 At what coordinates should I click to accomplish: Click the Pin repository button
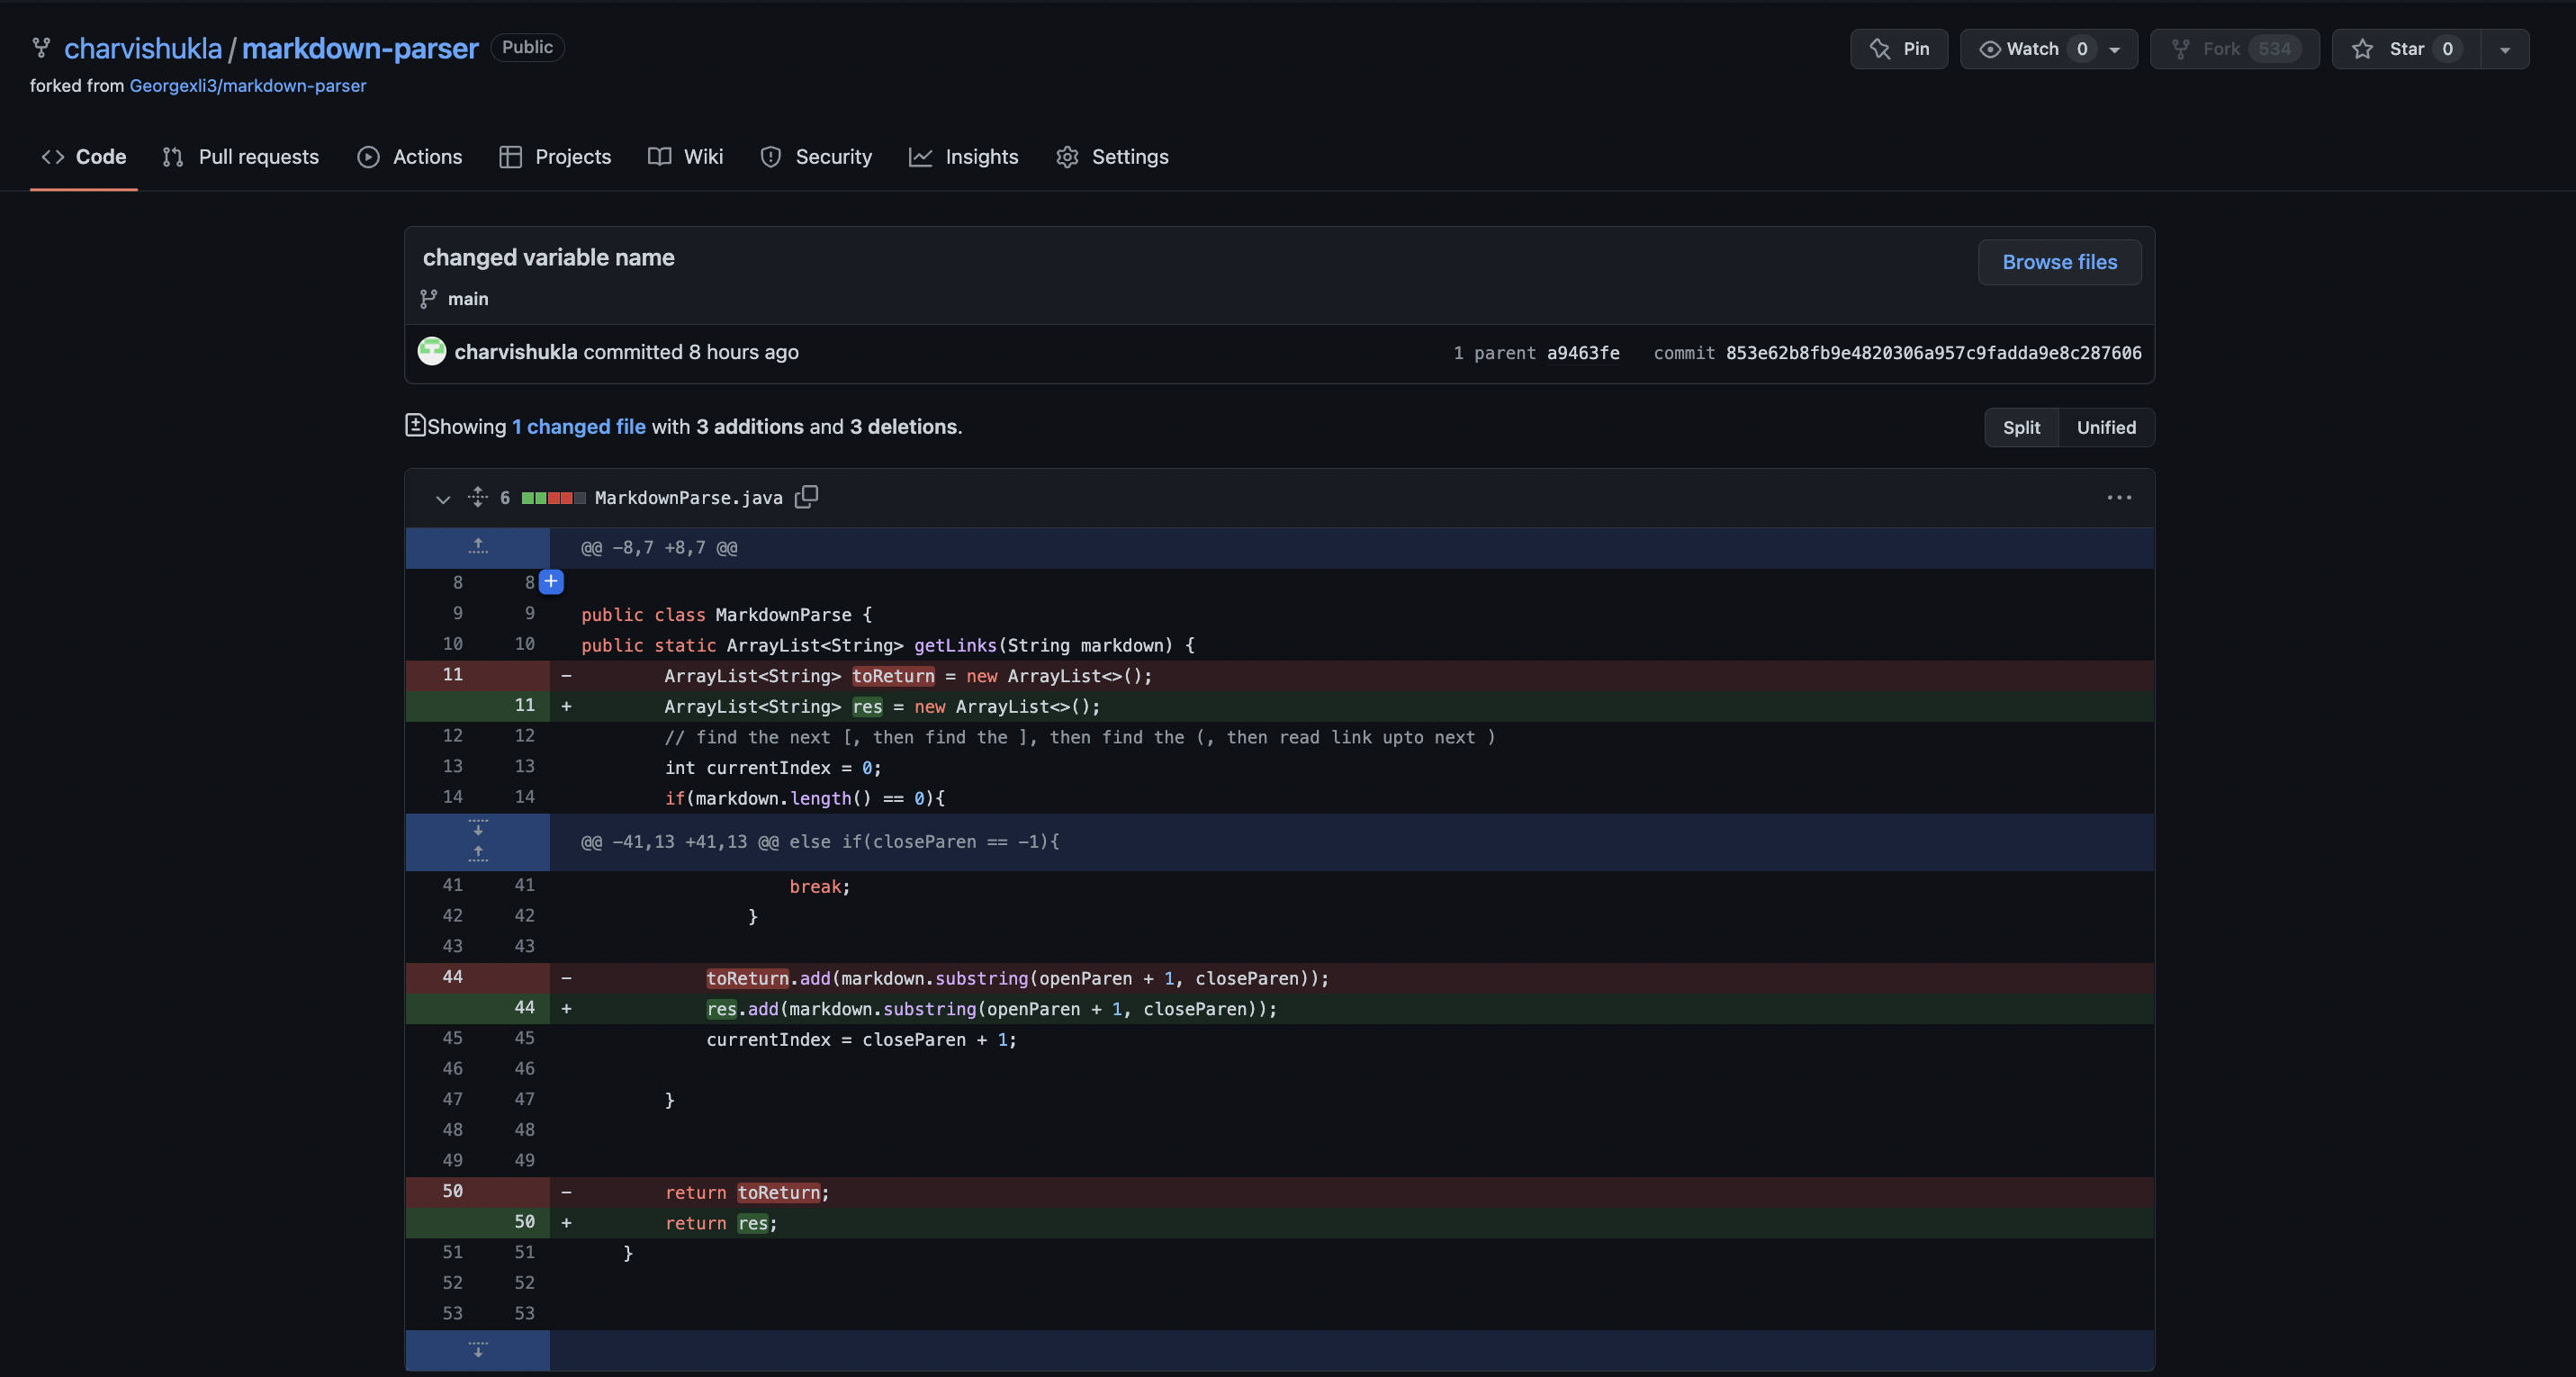(x=1898, y=49)
